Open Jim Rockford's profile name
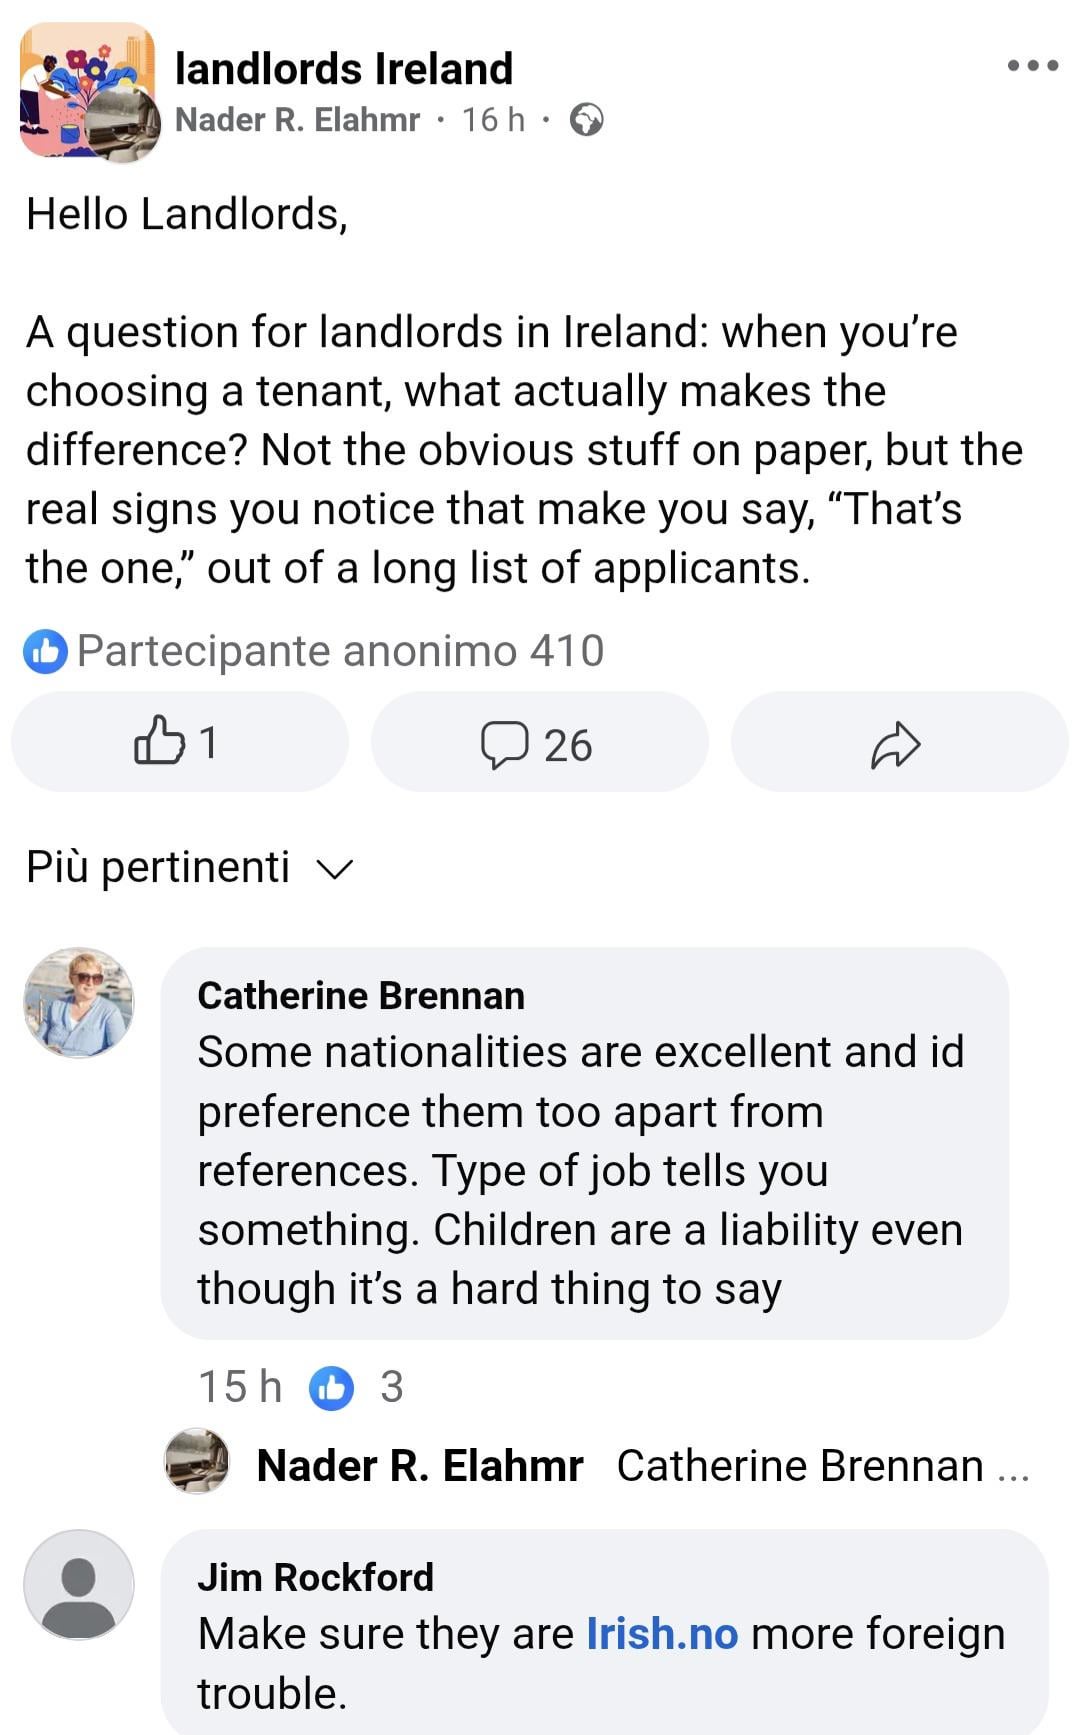Screen dimensions: 1080x1735 pos(315,1577)
